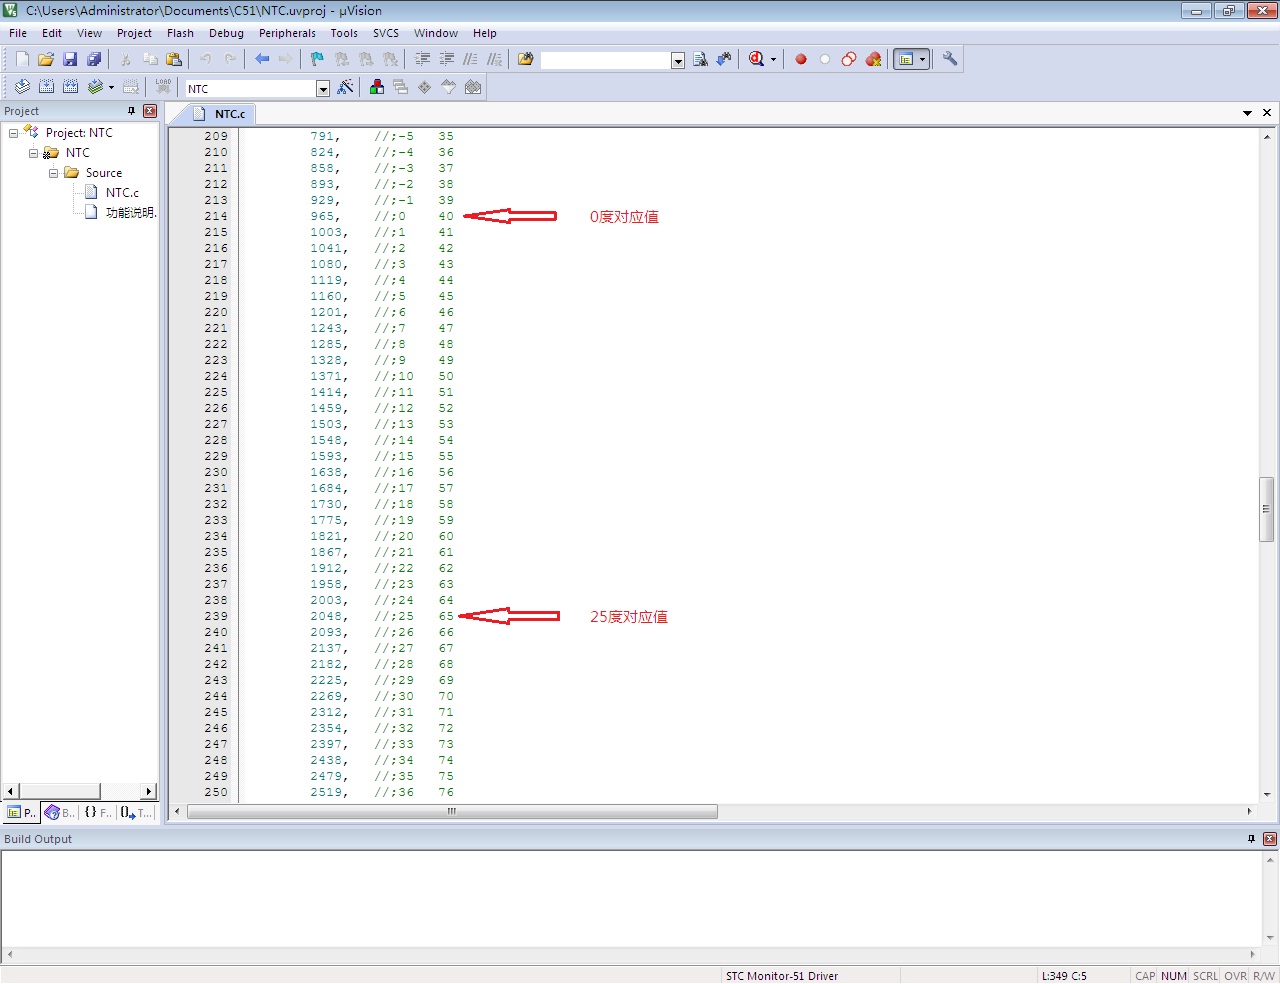Toggle bookmark flag icon in toolbar

coord(317,59)
